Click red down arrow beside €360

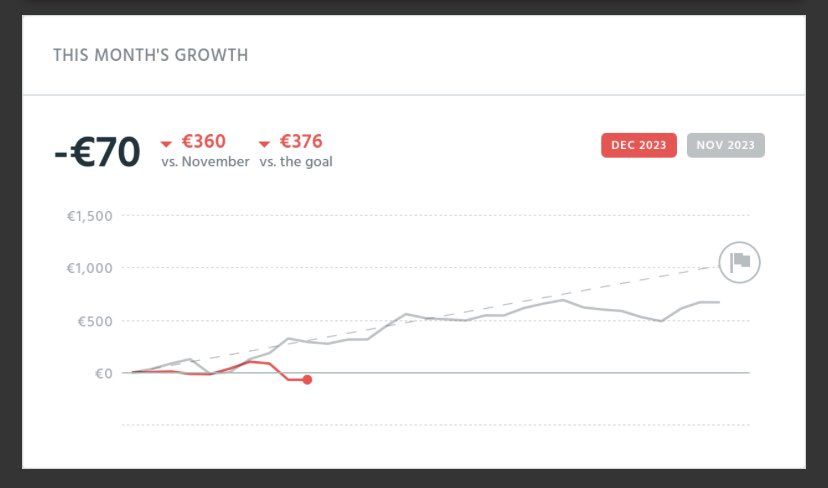pos(167,144)
